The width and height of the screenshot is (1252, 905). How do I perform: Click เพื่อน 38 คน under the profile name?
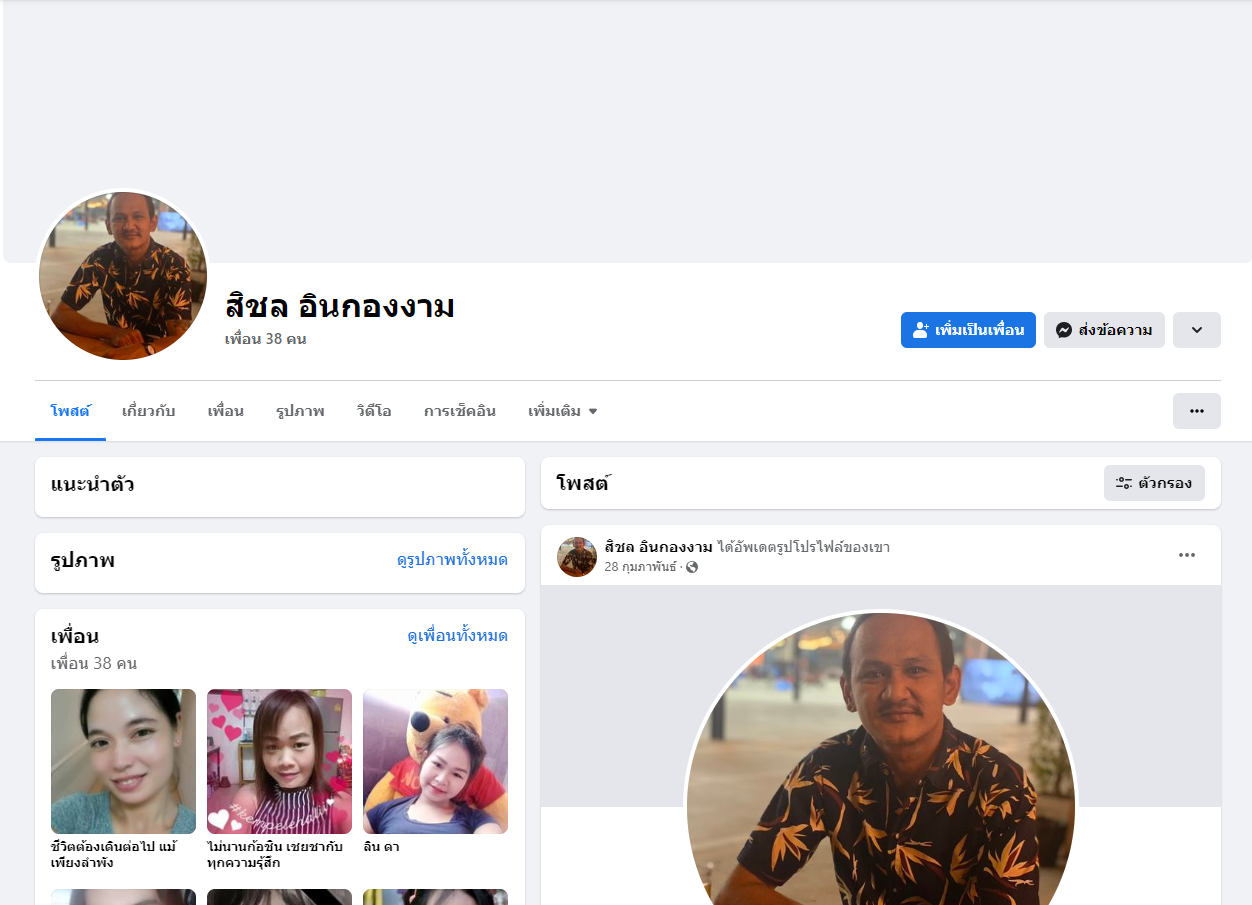(265, 339)
